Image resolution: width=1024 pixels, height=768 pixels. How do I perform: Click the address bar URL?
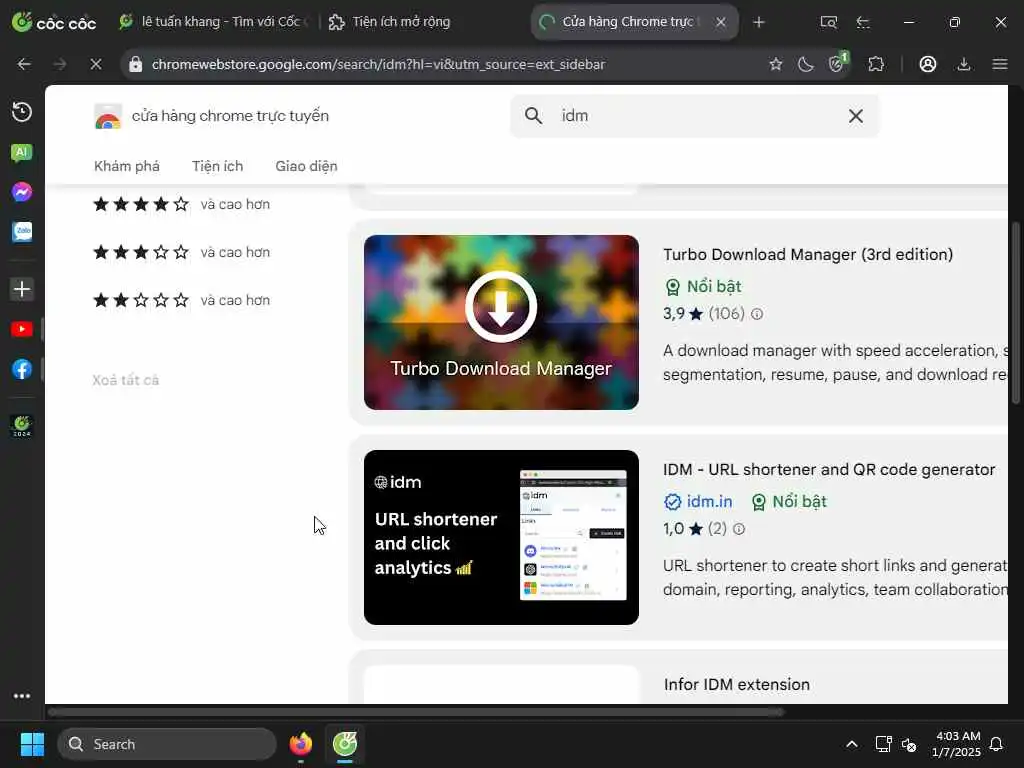[378, 64]
